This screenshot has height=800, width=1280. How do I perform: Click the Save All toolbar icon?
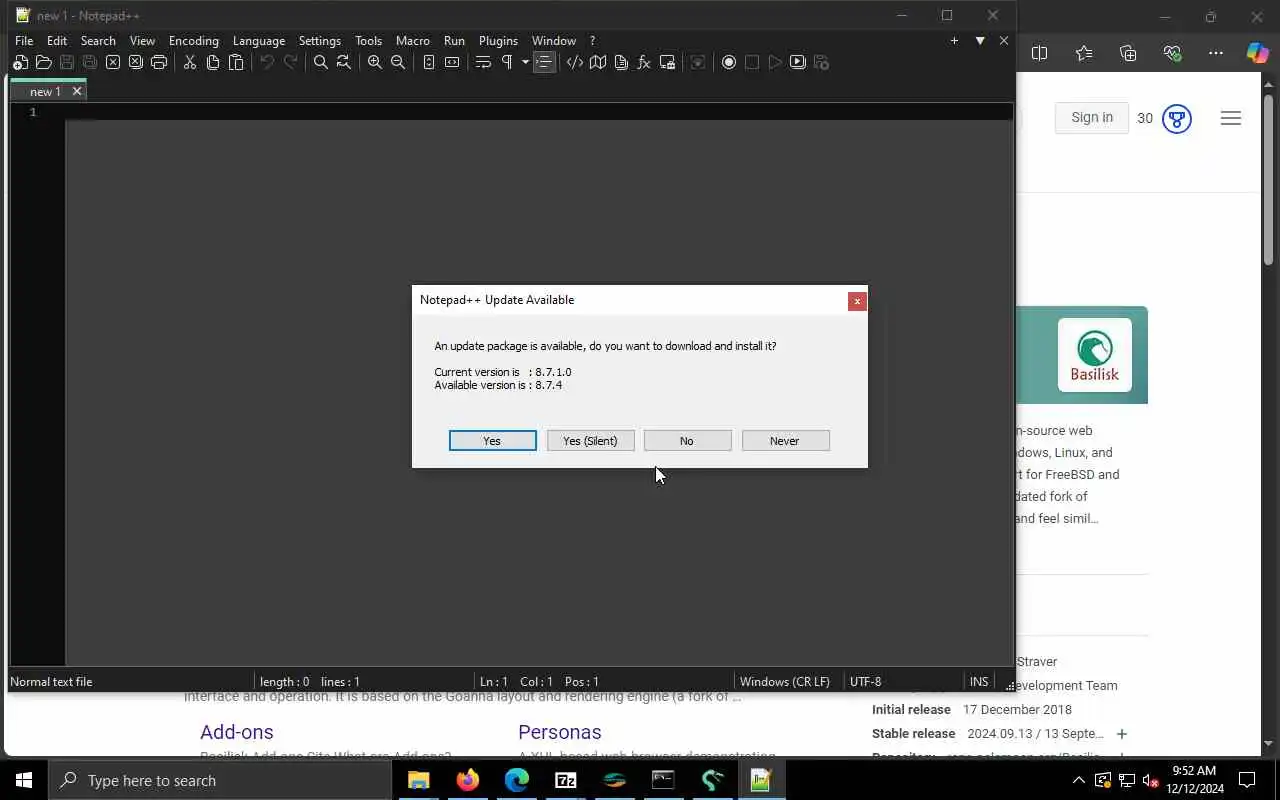(x=90, y=62)
